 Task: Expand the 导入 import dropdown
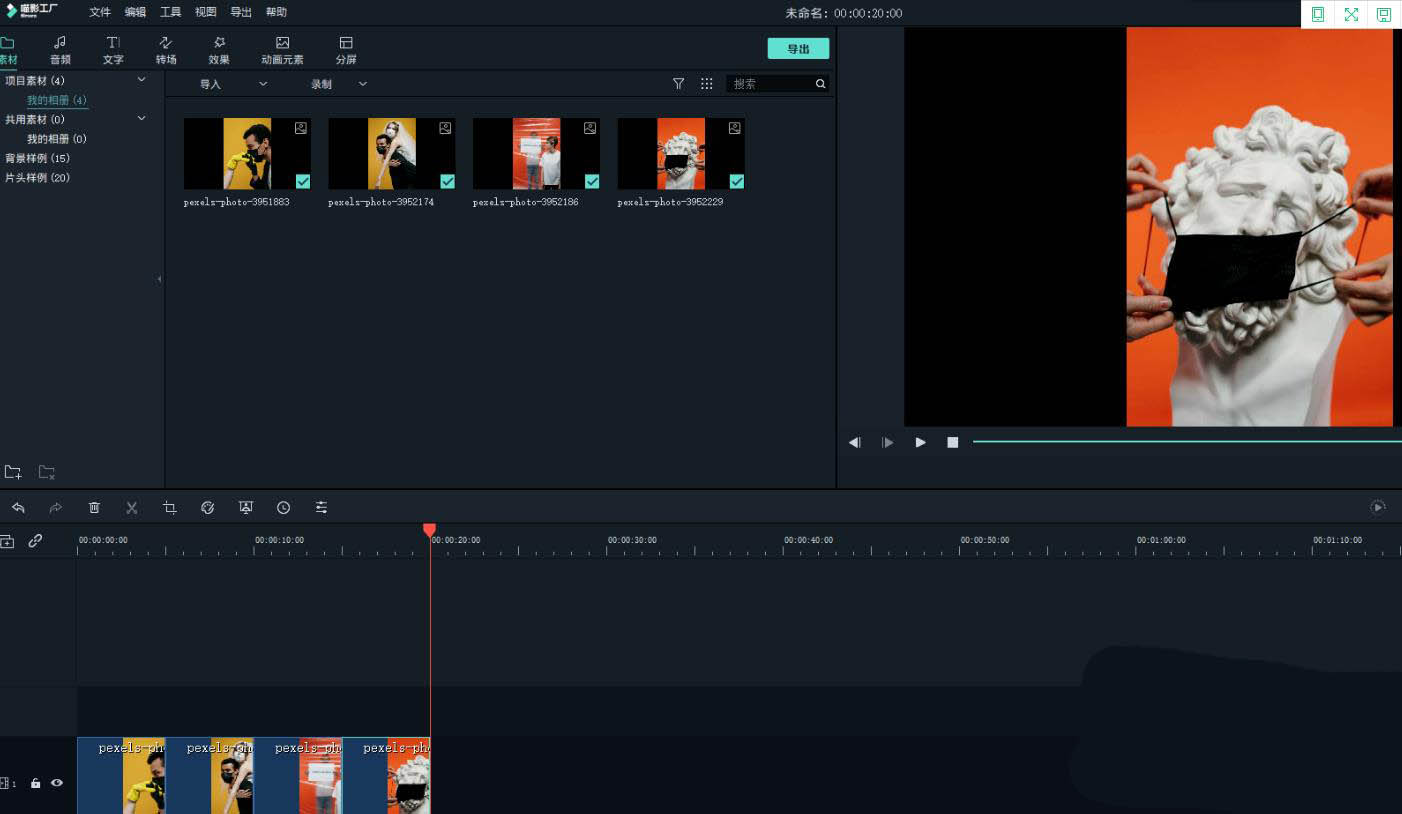click(x=234, y=84)
